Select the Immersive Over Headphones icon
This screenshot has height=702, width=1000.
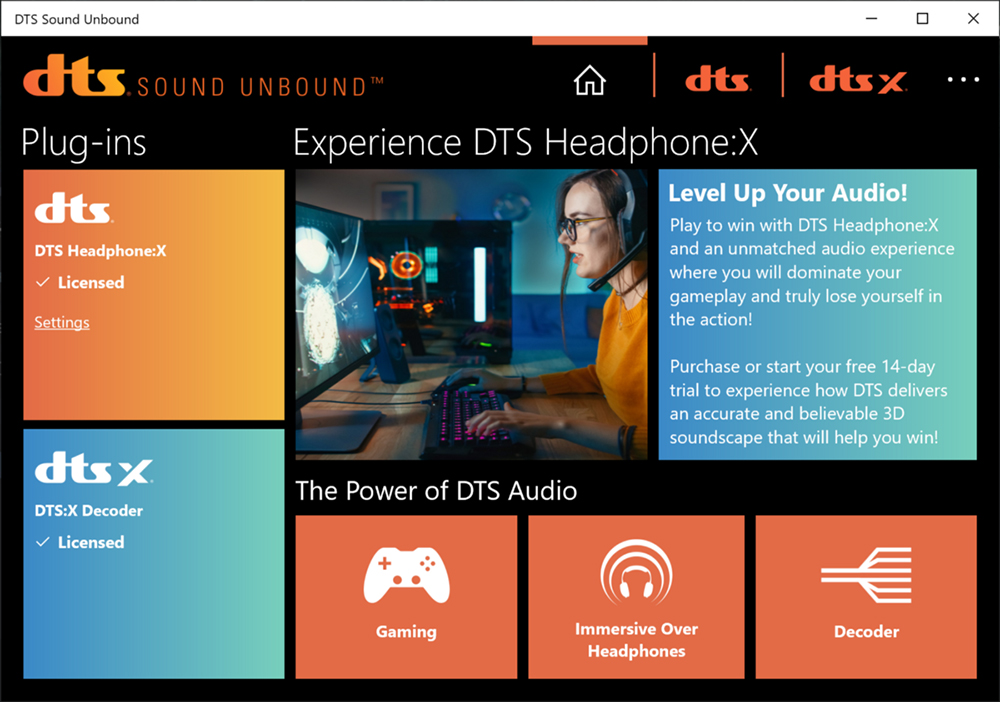coord(636,573)
